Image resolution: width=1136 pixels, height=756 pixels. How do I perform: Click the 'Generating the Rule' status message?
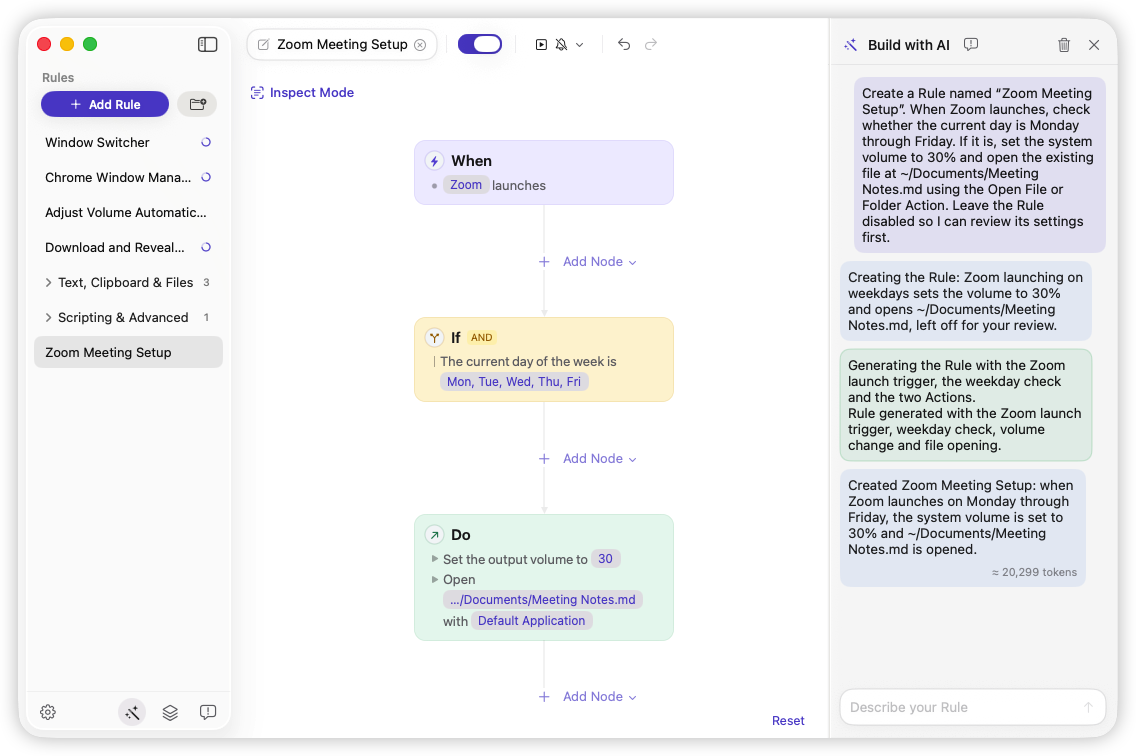point(965,405)
